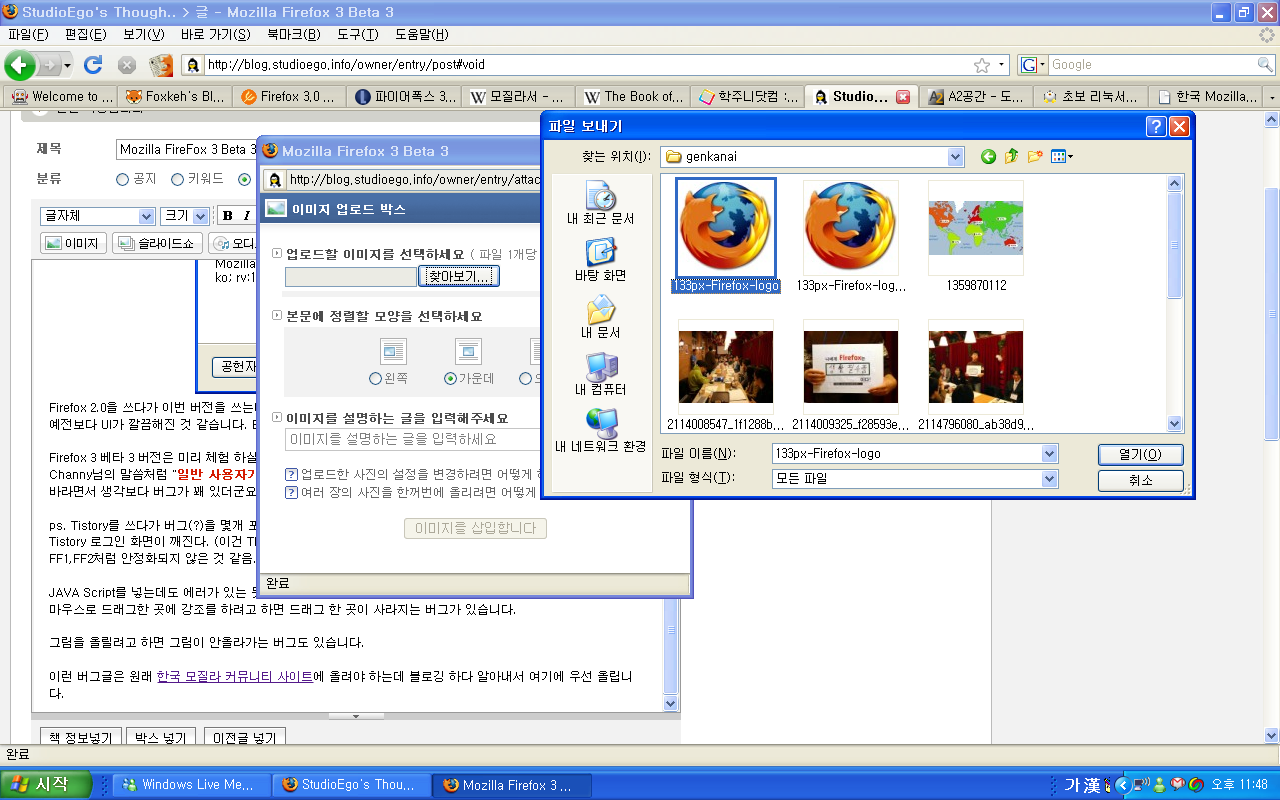Go to 바탕 화면 in places bar
Screen dimensions: 1280x800
(x=600, y=259)
